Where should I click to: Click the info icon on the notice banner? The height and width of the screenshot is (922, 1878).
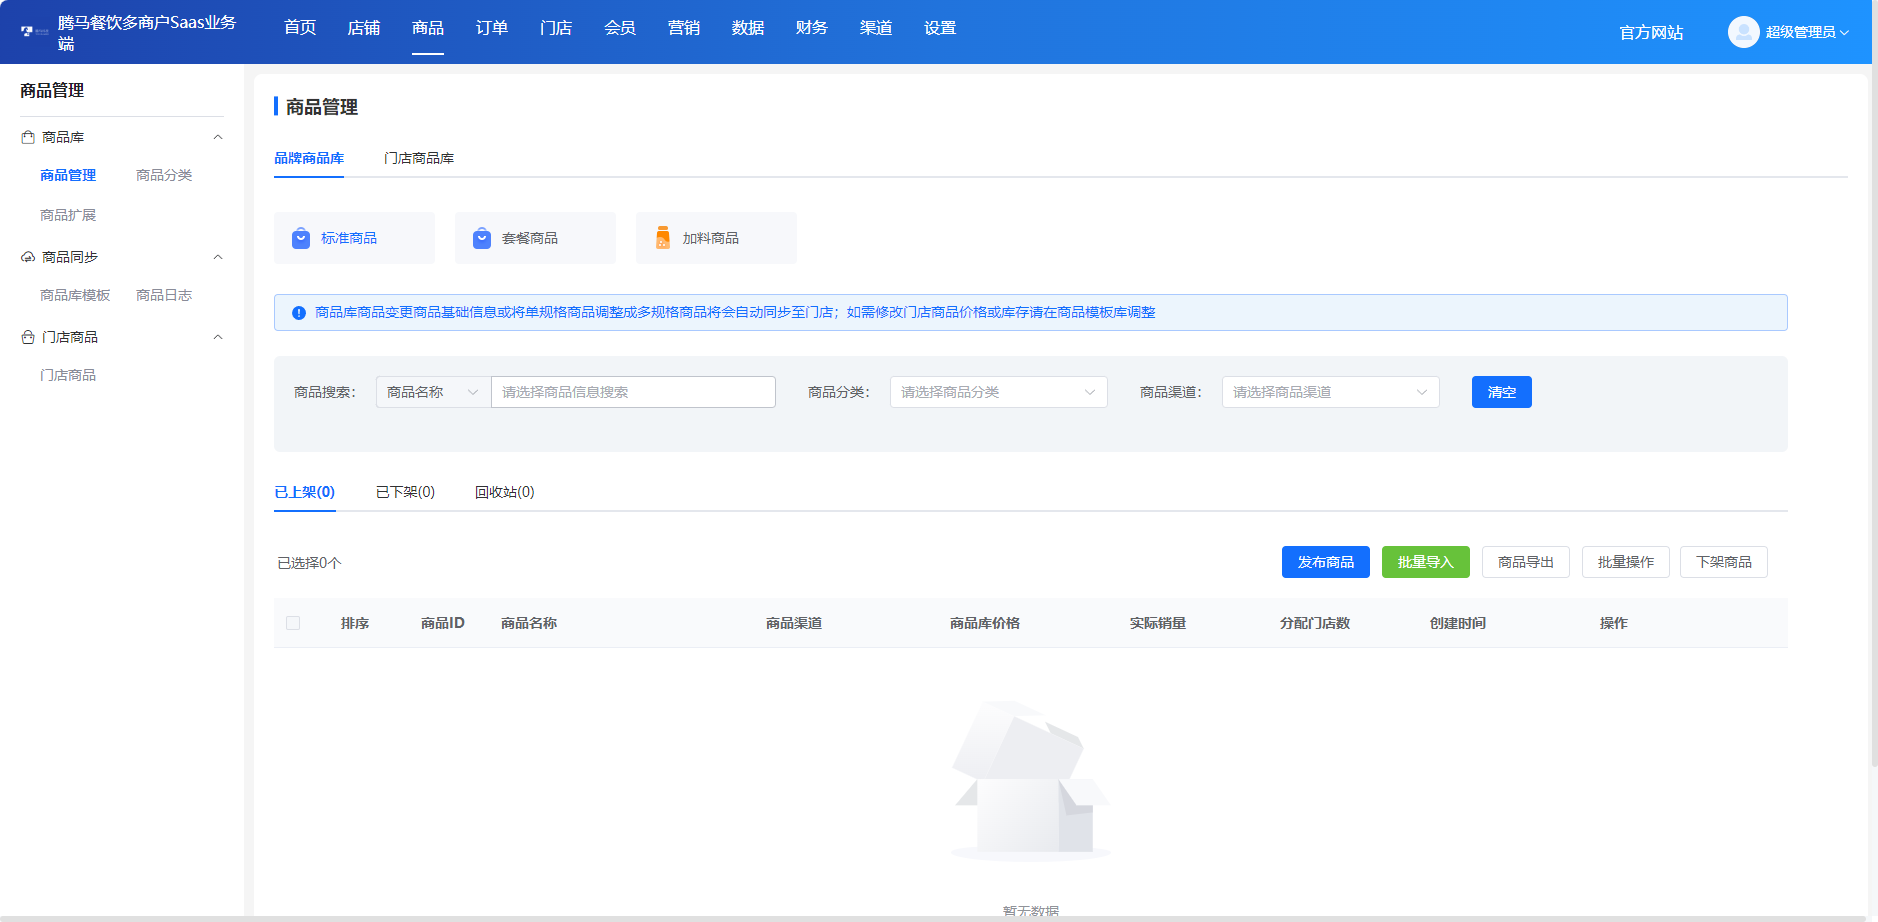click(296, 312)
